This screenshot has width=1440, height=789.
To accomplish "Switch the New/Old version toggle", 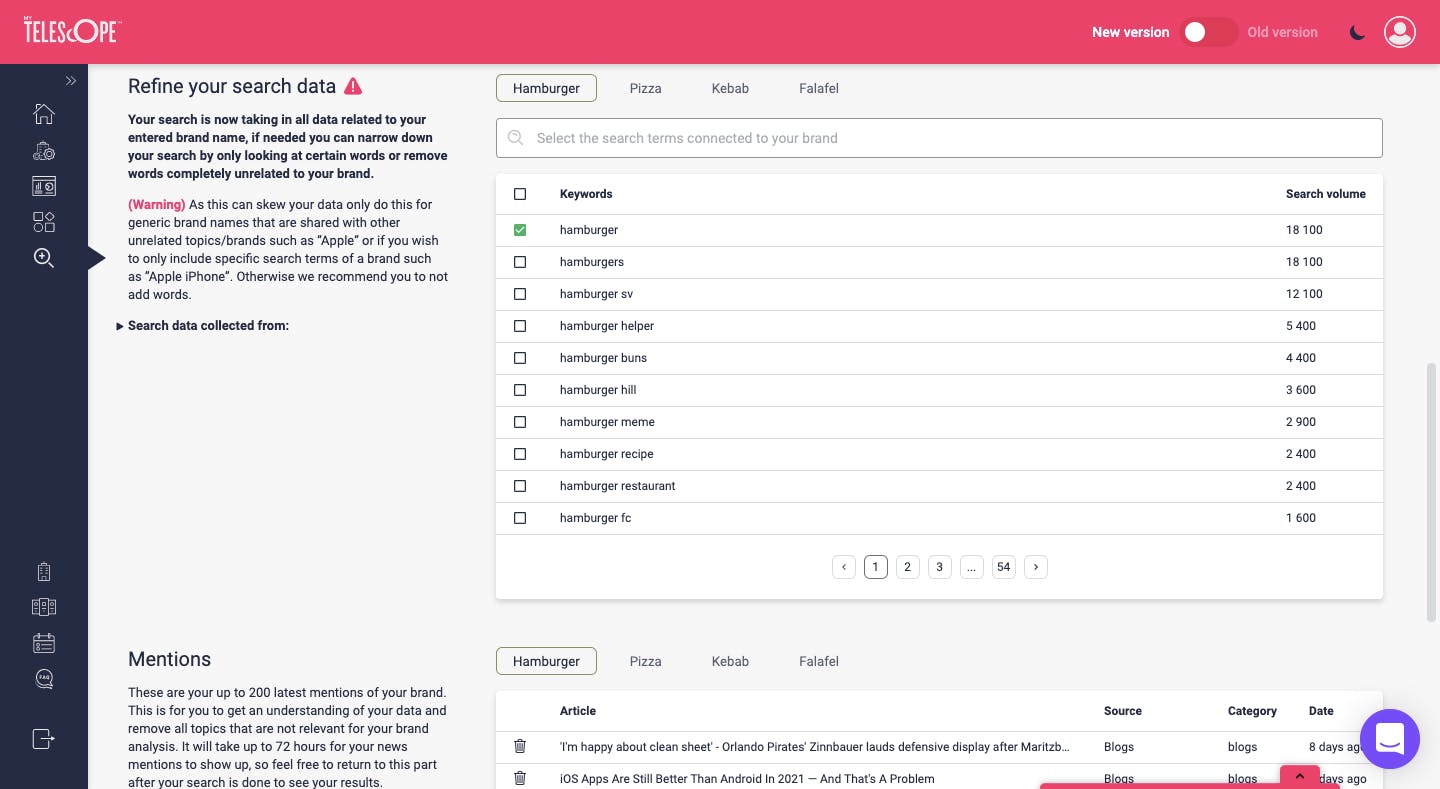I will (1209, 32).
